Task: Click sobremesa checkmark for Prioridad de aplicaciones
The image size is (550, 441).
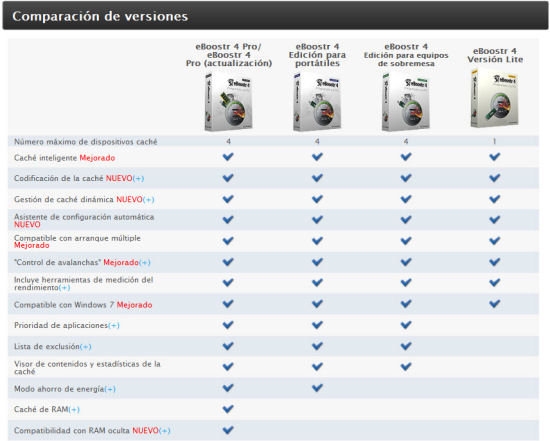Action: point(406,325)
